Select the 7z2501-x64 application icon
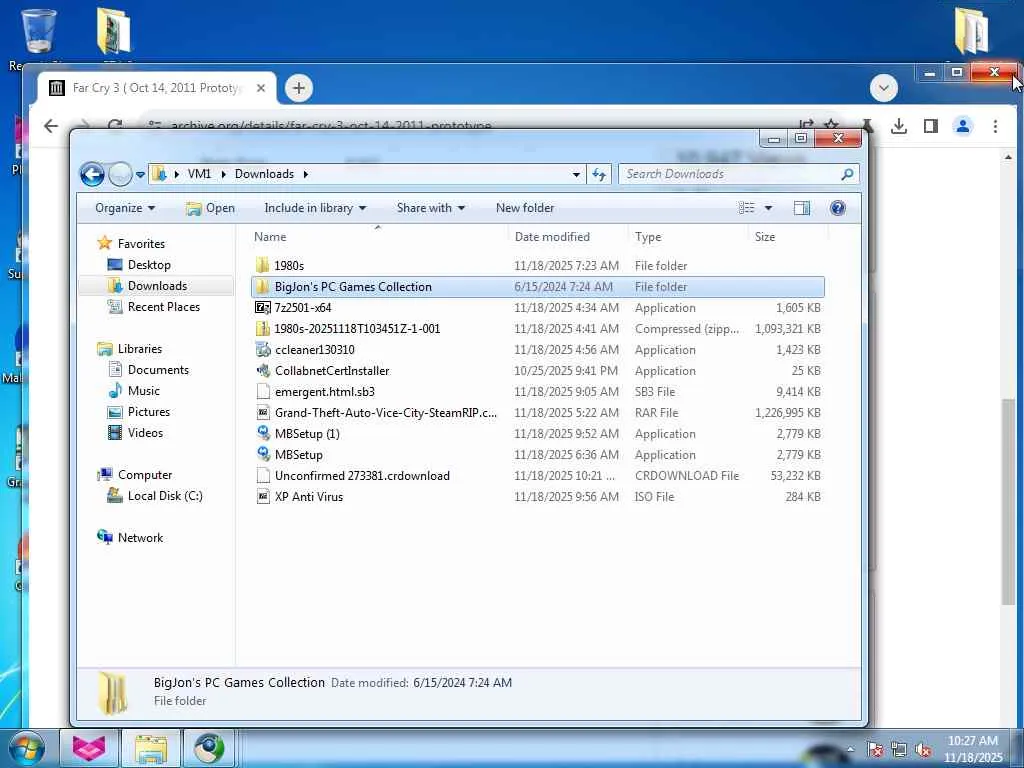The width and height of the screenshot is (1024, 768). (x=263, y=308)
